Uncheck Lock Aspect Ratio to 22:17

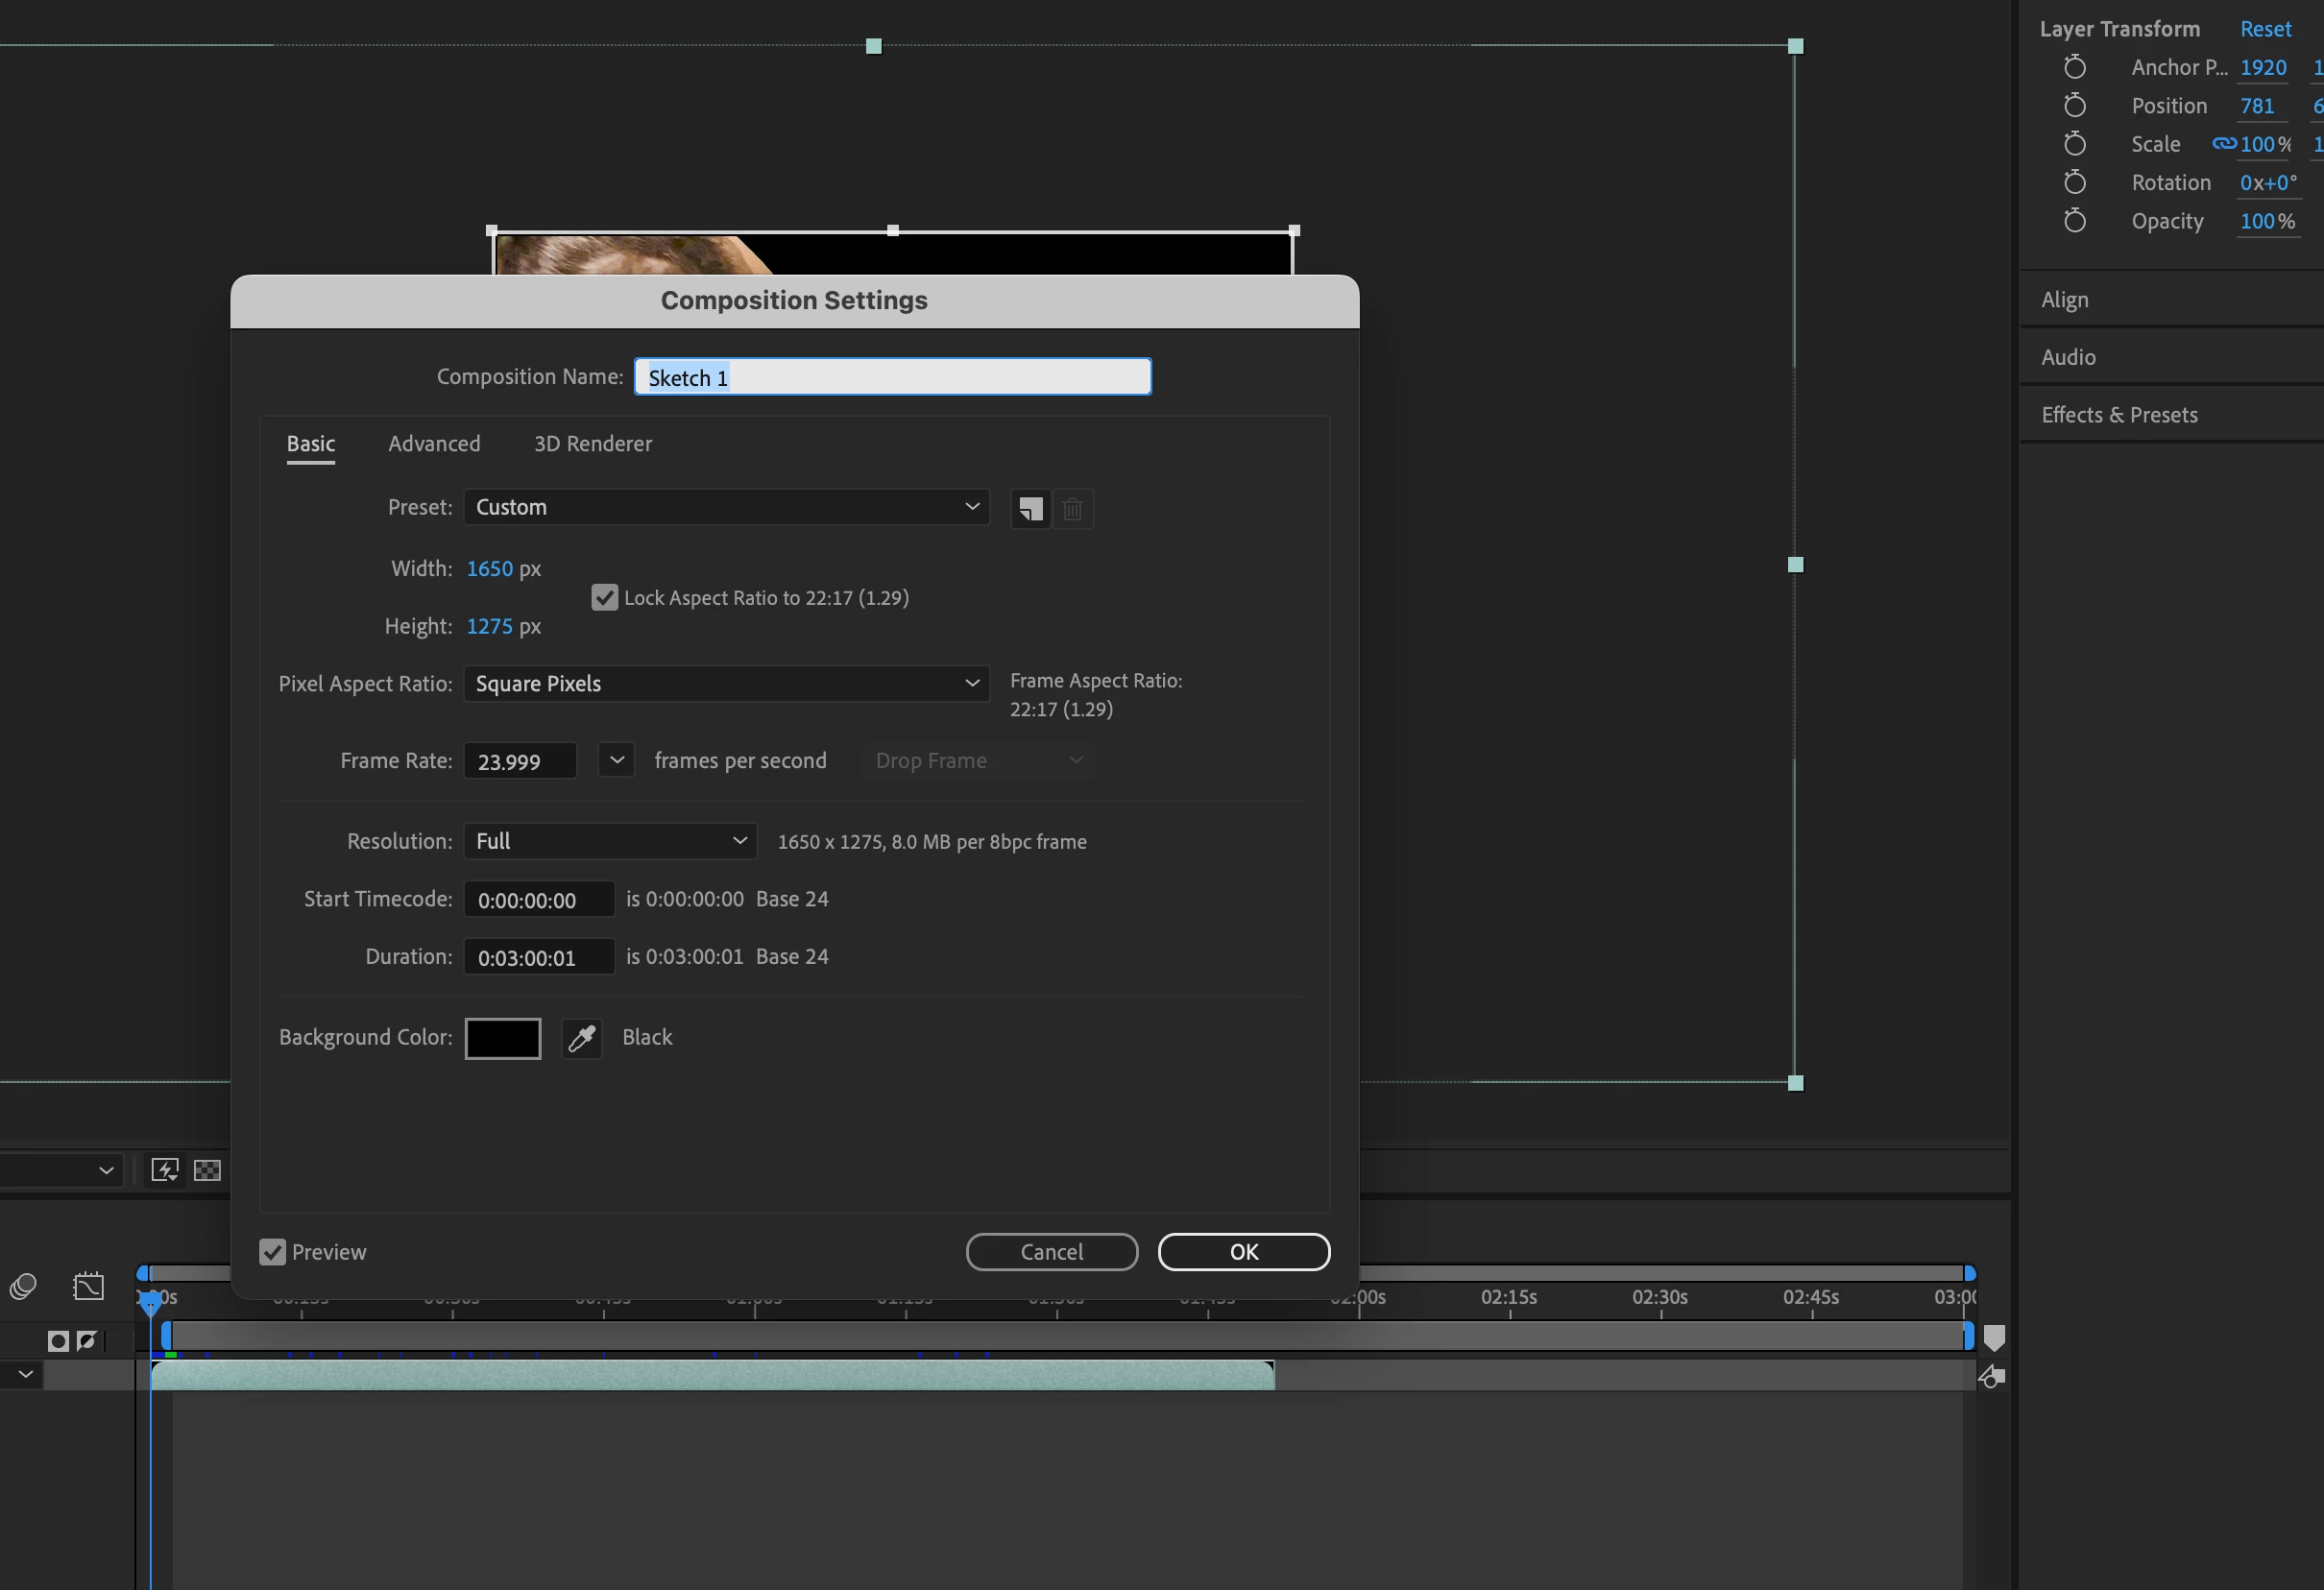pyautogui.click(x=604, y=598)
